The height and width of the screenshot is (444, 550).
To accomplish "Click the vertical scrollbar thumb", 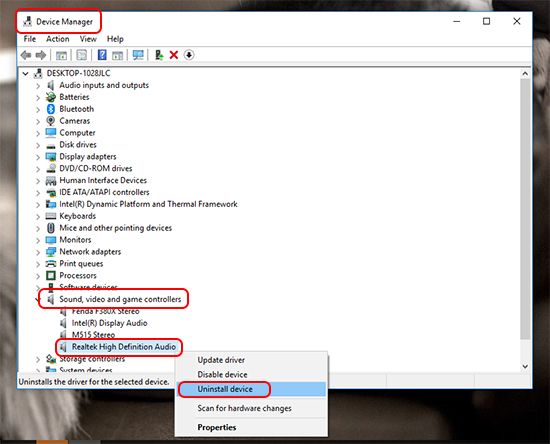I will [525, 209].
